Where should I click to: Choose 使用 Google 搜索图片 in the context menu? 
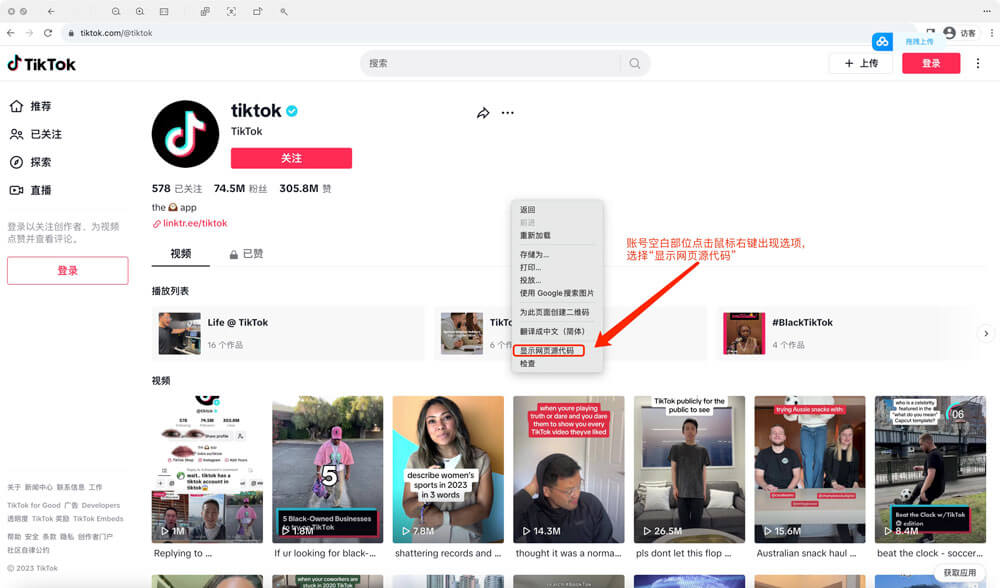pos(557,293)
